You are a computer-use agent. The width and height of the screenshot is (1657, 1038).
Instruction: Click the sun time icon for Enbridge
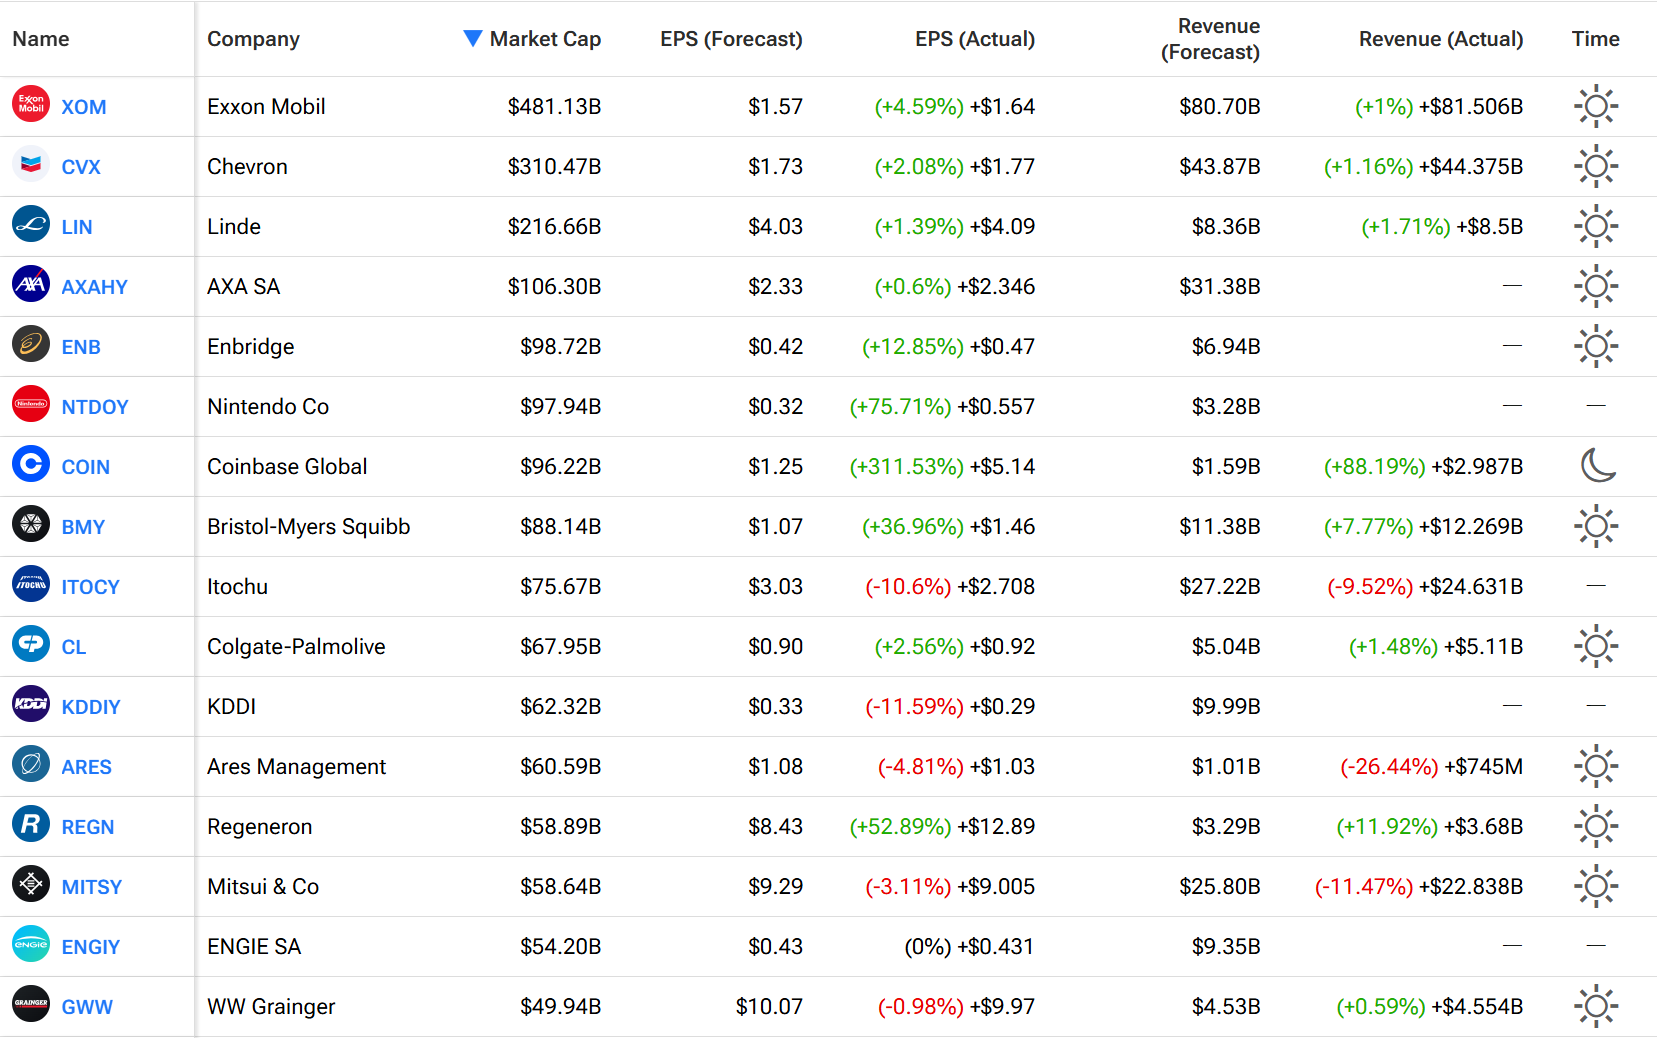1596,346
